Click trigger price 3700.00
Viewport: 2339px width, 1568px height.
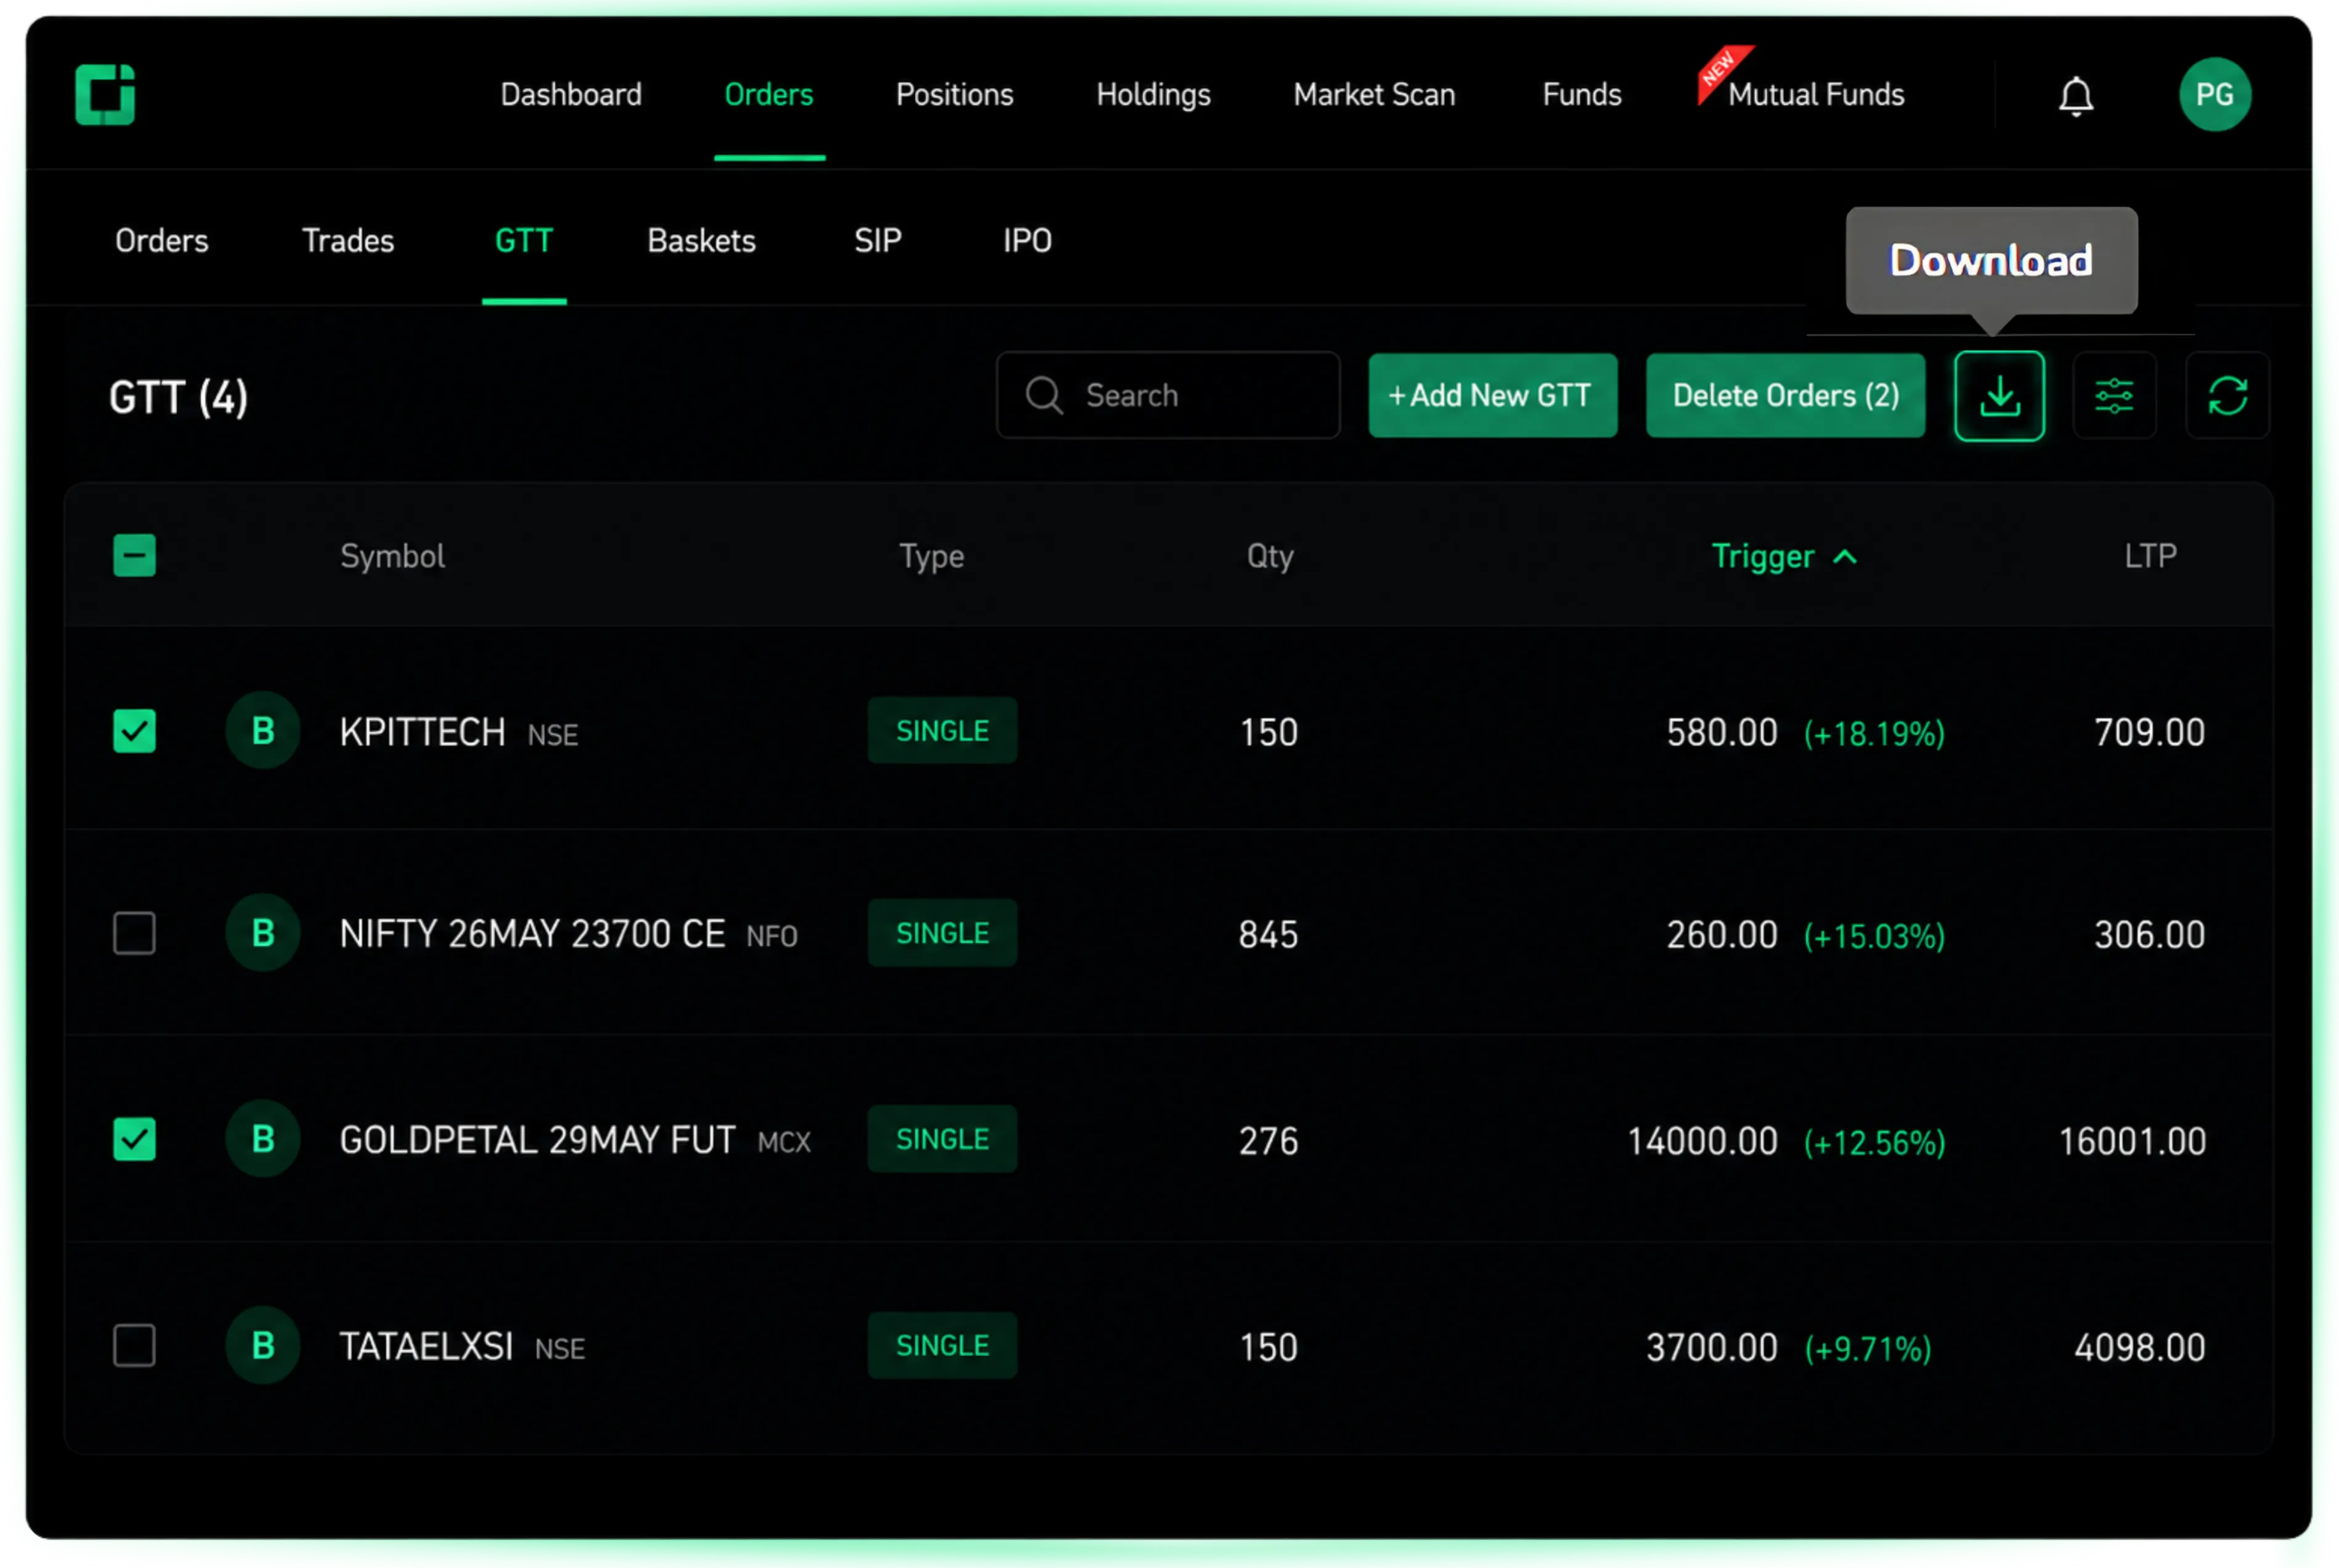pyautogui.click(x=1712, y=1348)
